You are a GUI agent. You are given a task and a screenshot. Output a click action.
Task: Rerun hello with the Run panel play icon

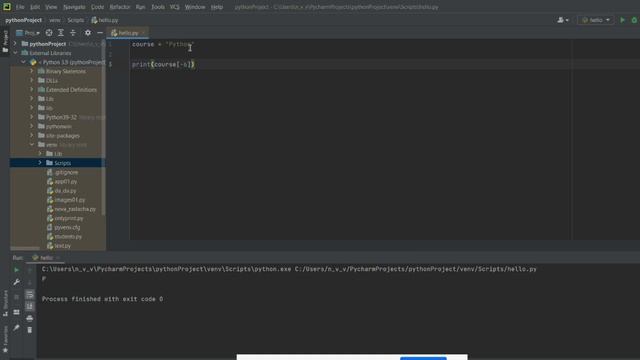pos(16,270)
